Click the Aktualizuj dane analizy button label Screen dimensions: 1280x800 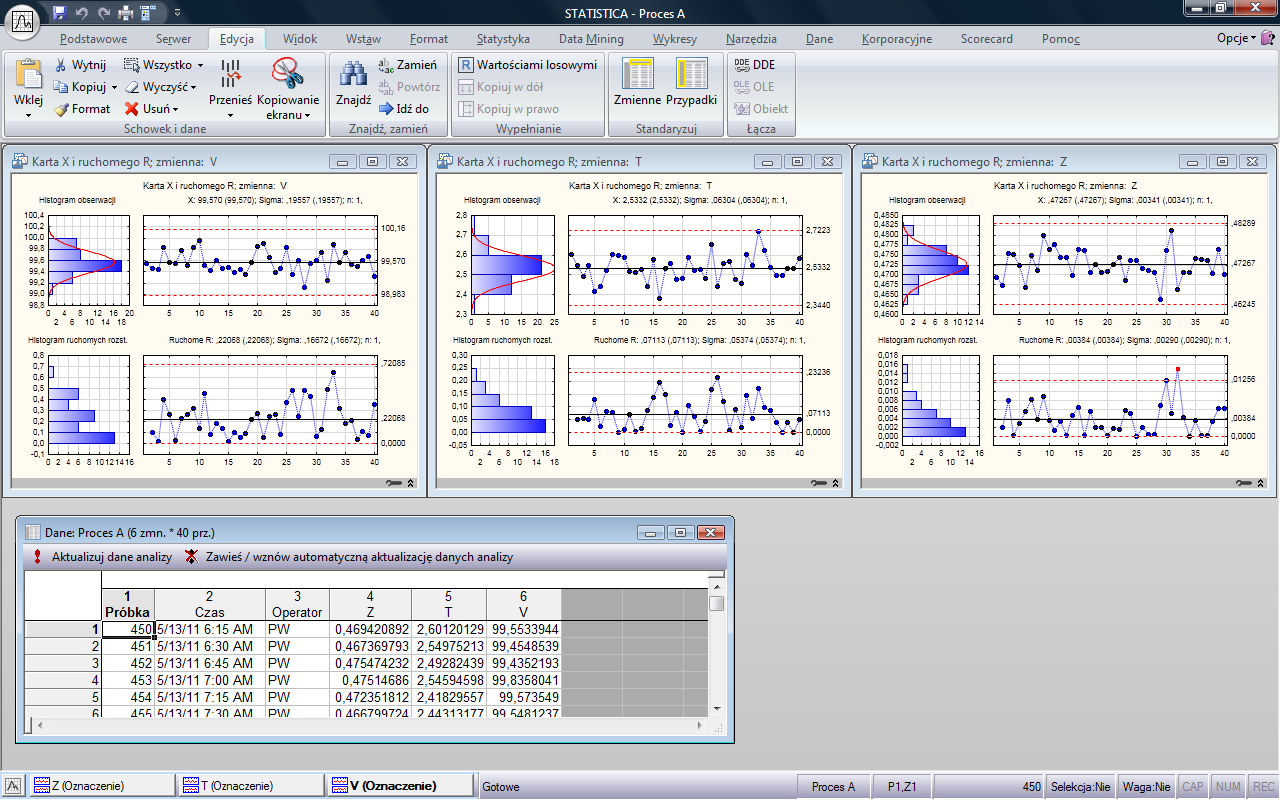(112, 557)
